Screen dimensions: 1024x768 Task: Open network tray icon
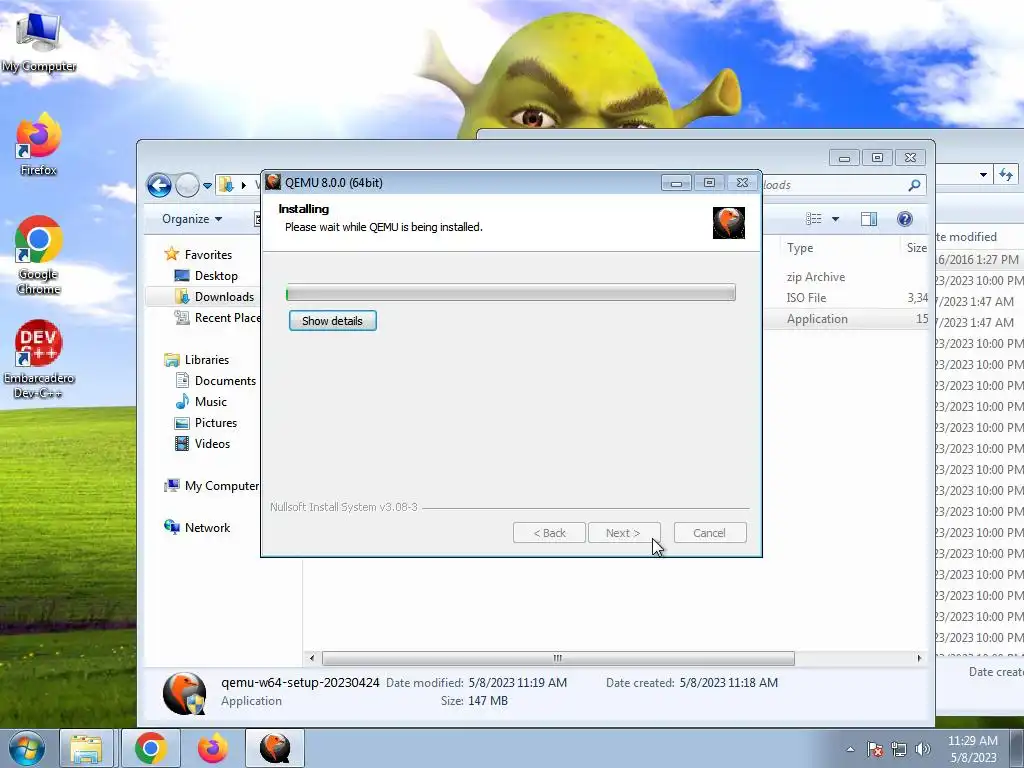[899, 749]
